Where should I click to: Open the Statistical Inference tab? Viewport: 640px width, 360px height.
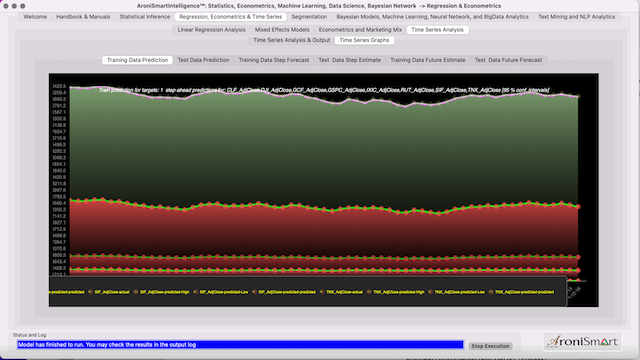[144, 17]
